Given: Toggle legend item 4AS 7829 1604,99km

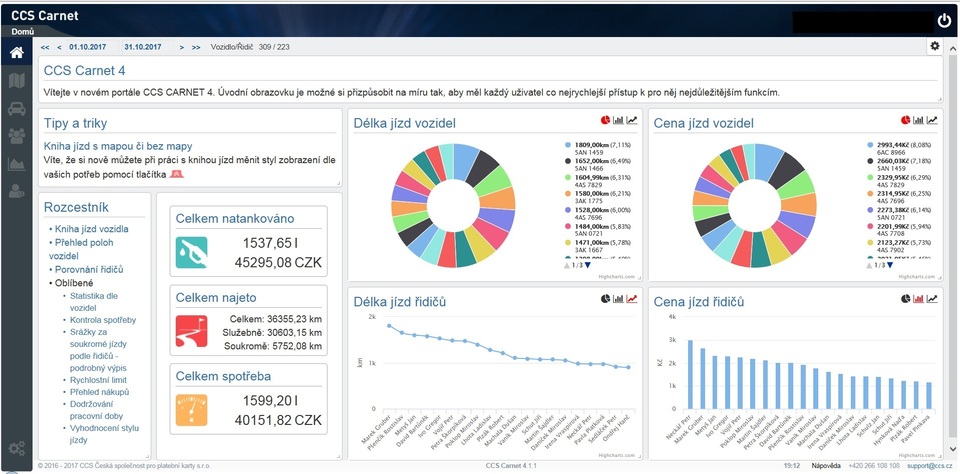Looking at the screenshot, I should coord(596,181).
